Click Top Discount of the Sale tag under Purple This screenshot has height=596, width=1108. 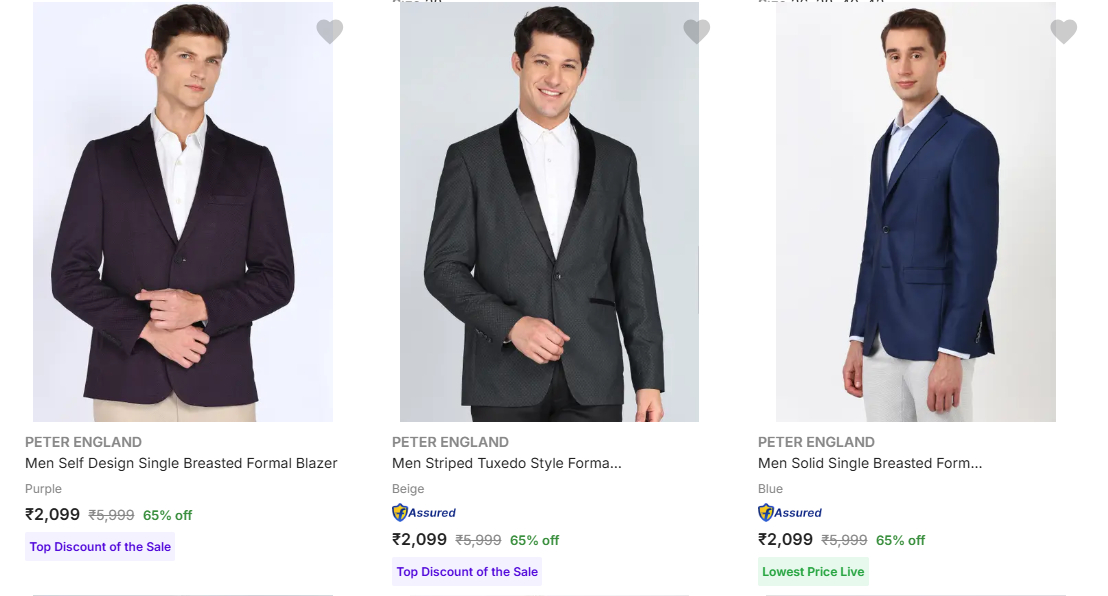click(x=100, y=547)
